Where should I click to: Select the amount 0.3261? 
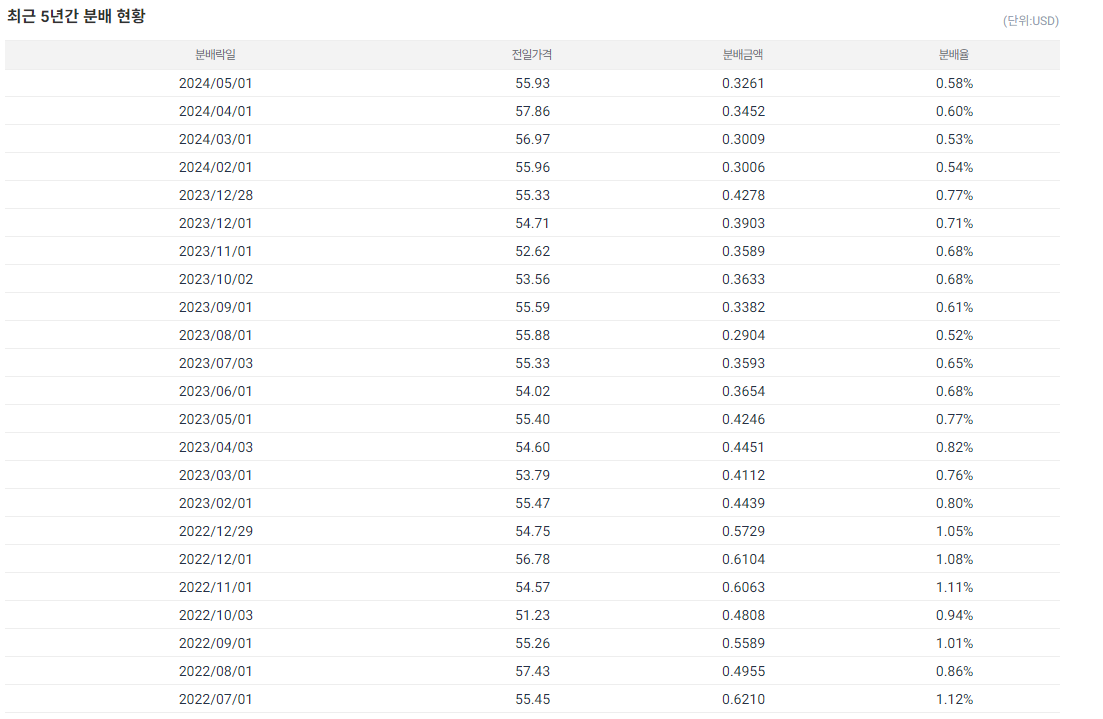click(x=743, y=83)
